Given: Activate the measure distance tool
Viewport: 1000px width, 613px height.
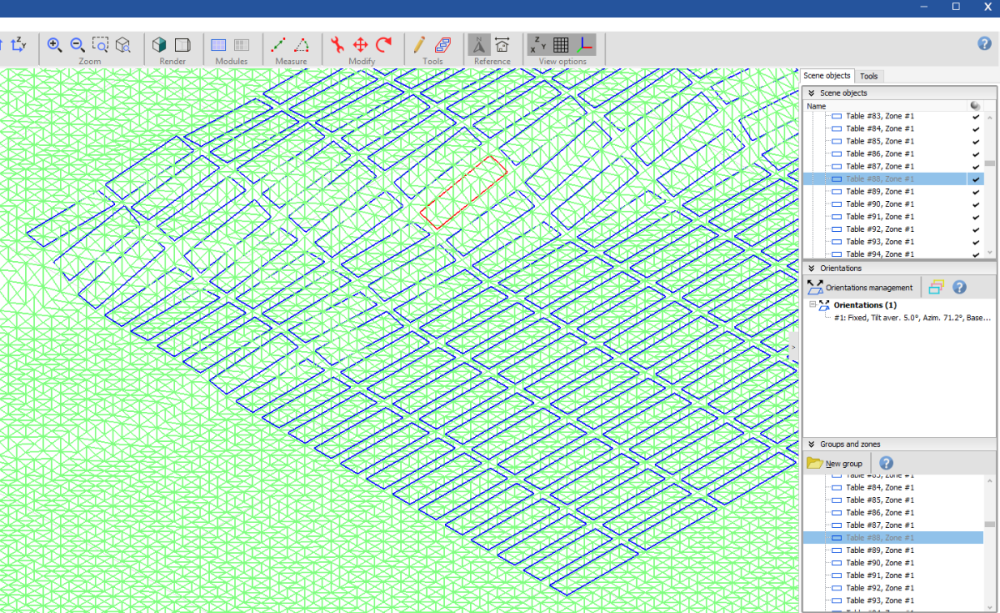Looking at the screenshot, I should (279, 45).
